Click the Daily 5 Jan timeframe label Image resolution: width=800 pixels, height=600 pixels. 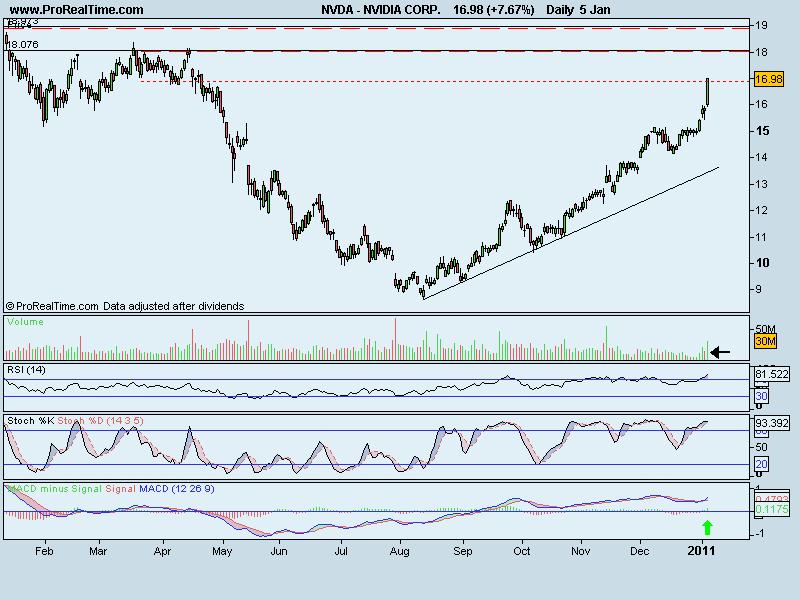(578, 10)
